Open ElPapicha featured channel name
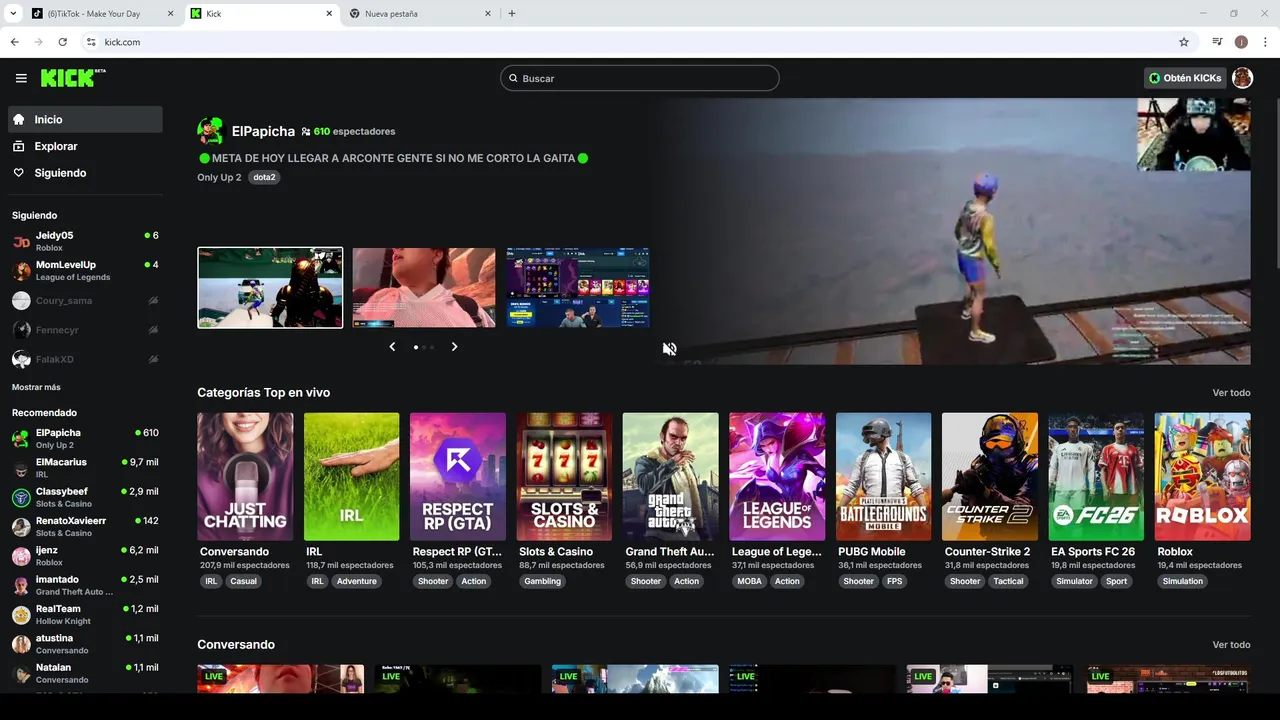The width and height of the screenshot is (1280, 720). point(263,131)
